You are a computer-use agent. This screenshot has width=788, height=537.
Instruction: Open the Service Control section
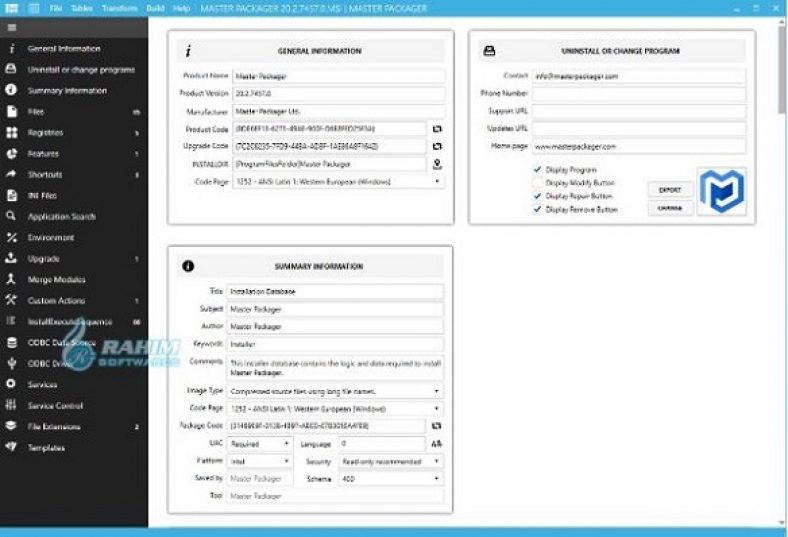pyautogui.click(x=74, y=405)
